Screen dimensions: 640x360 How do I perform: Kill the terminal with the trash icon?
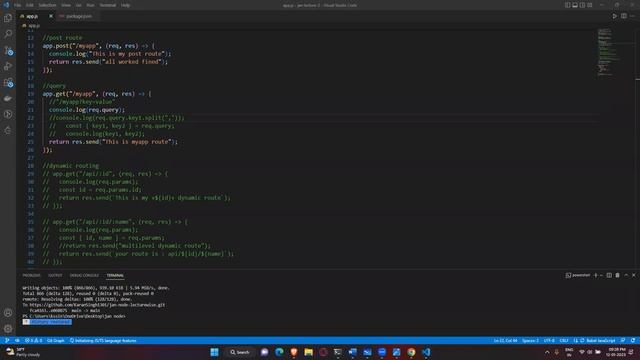point(617,276)
